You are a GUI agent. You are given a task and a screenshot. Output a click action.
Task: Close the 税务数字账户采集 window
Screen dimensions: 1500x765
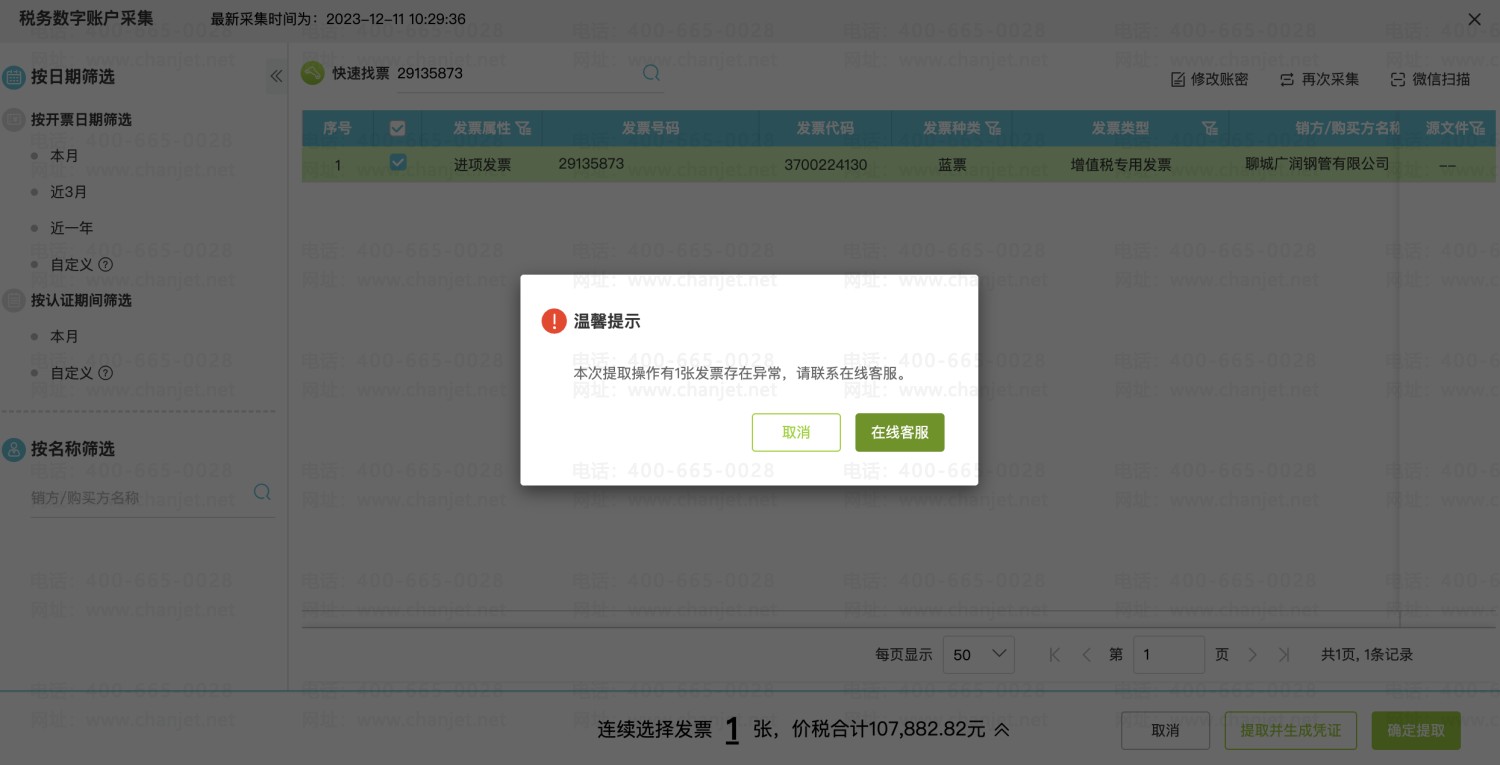(1474, 19)
